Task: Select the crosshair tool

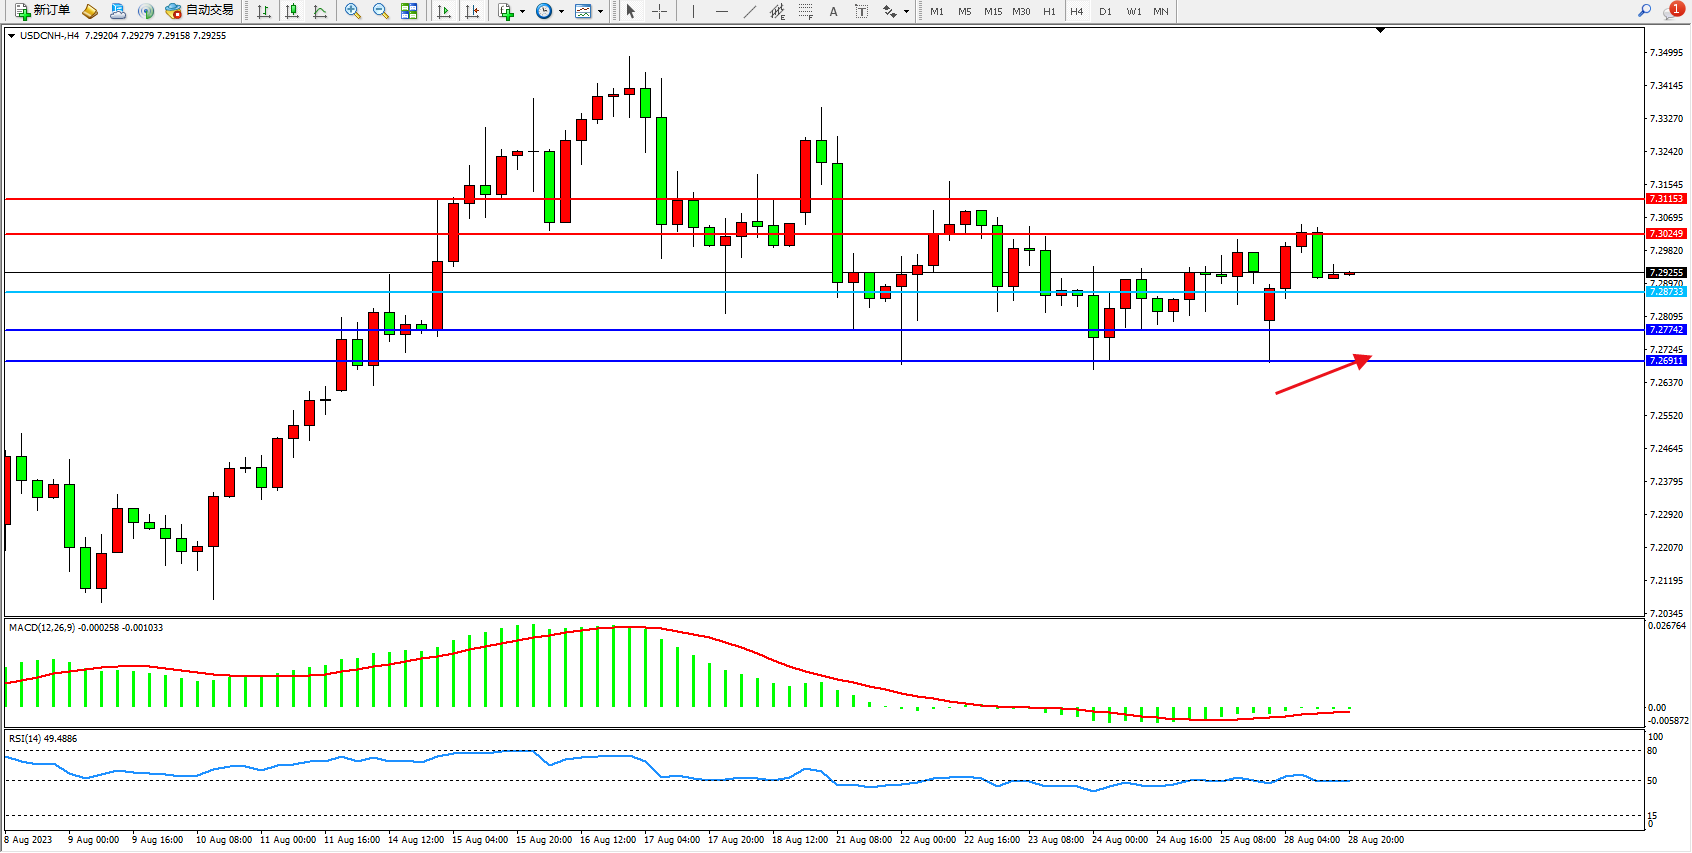Action: pyautogui.click(x=659, y=11)
